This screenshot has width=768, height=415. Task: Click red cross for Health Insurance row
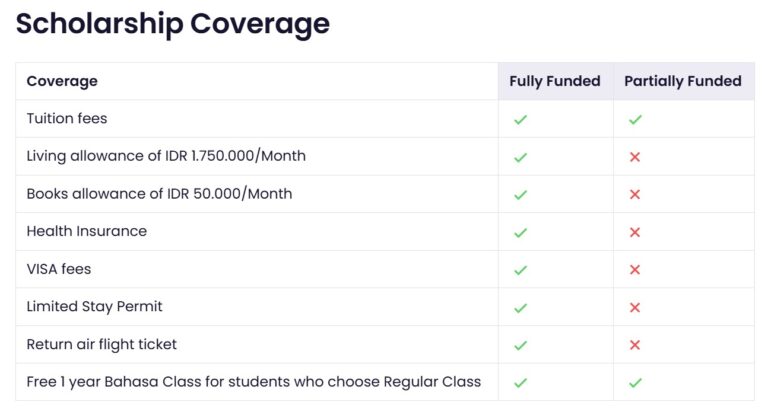[635, 232]
